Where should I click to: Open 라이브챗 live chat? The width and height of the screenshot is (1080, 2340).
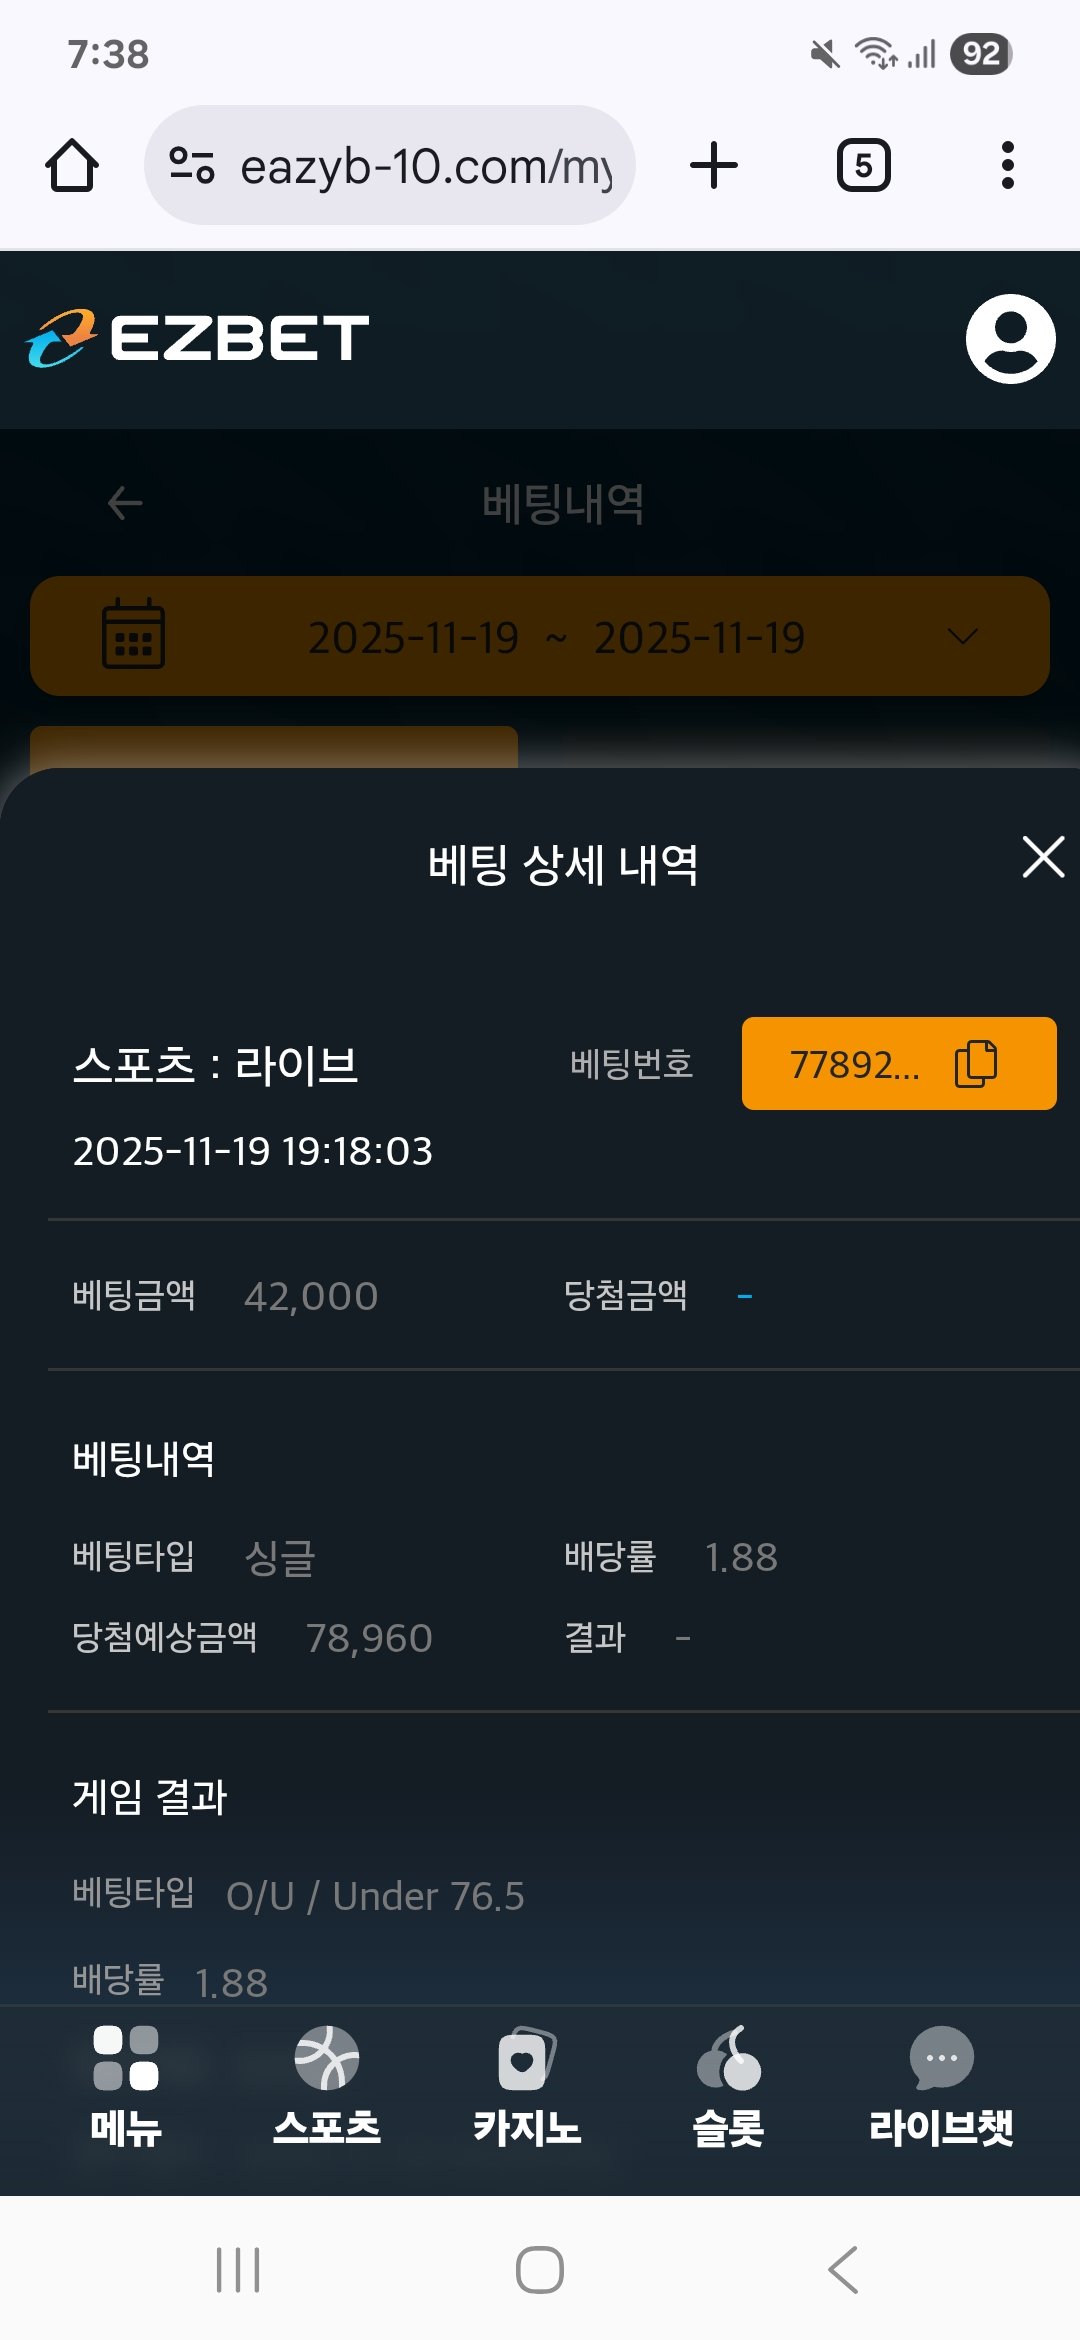941,2086
